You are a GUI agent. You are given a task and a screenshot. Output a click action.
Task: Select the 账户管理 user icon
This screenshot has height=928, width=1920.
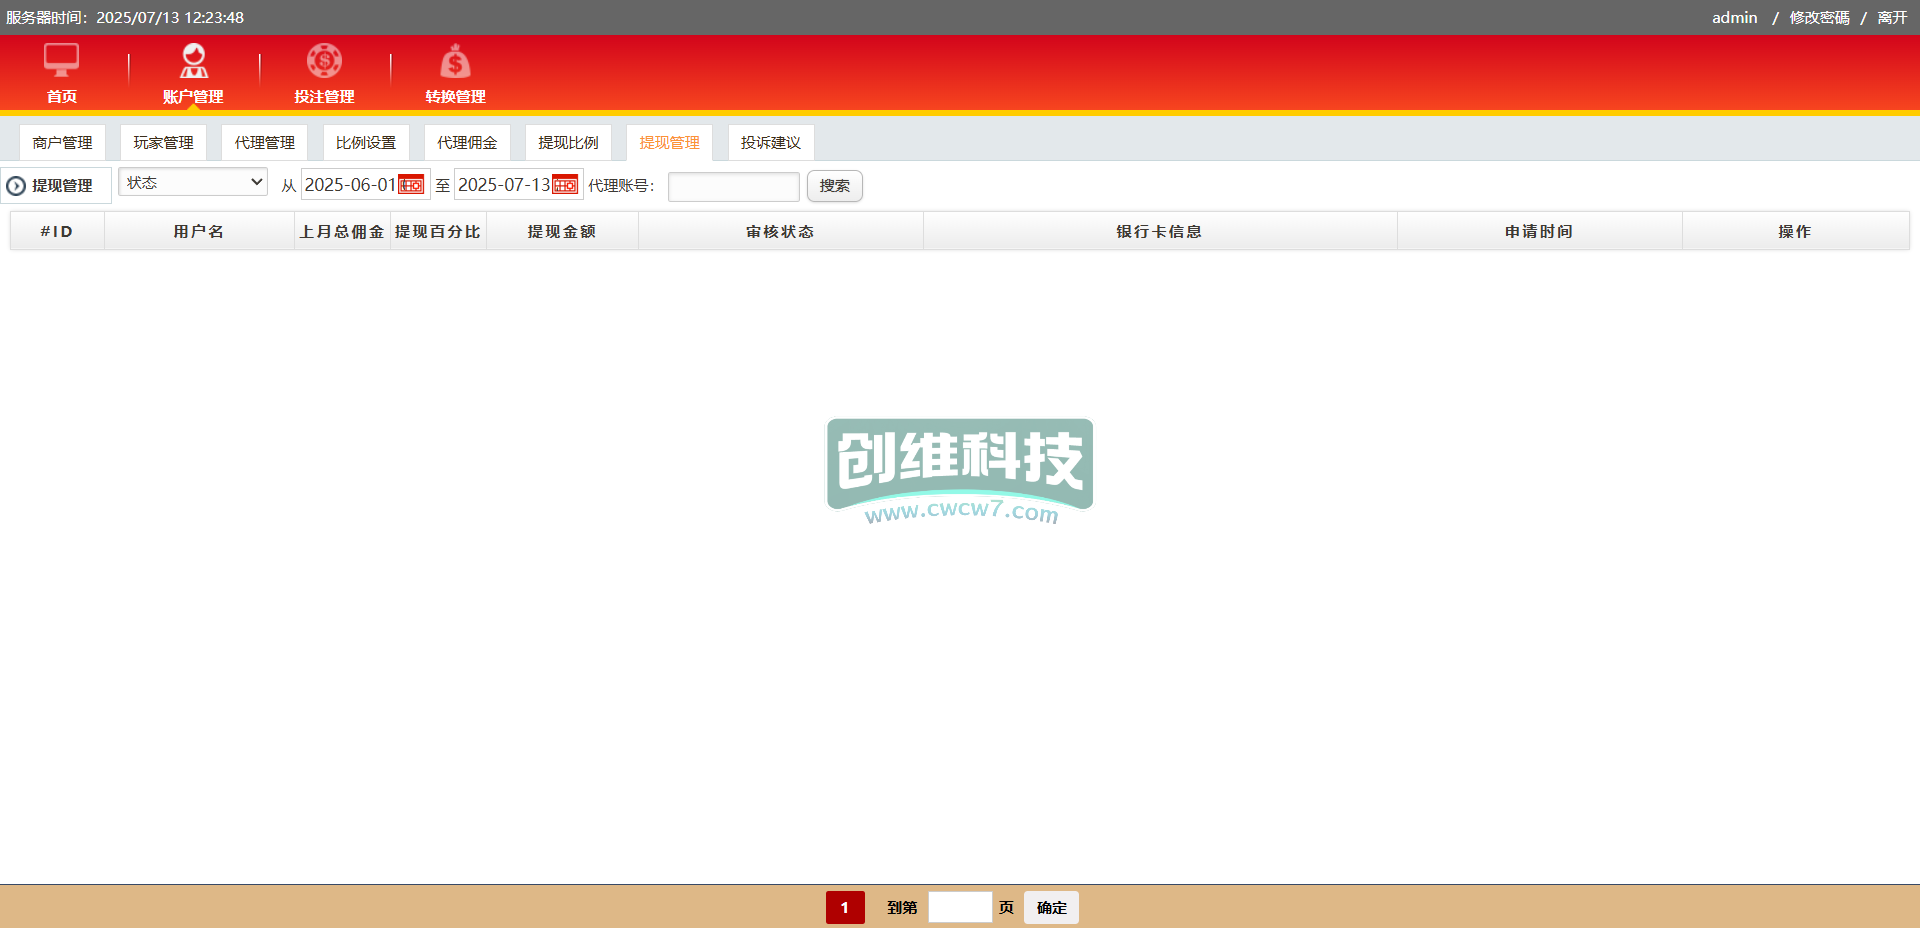pyautogui.click(x=193, y=61)
